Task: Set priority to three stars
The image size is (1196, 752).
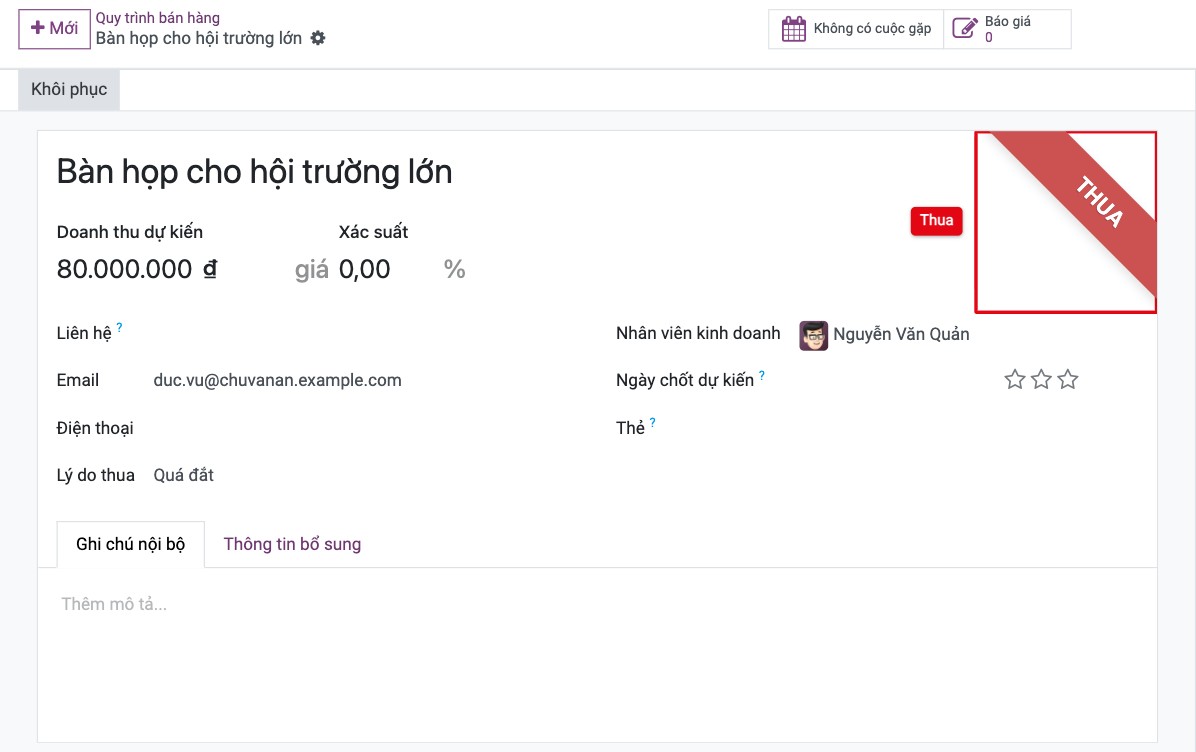Action: pos(1068,379)
